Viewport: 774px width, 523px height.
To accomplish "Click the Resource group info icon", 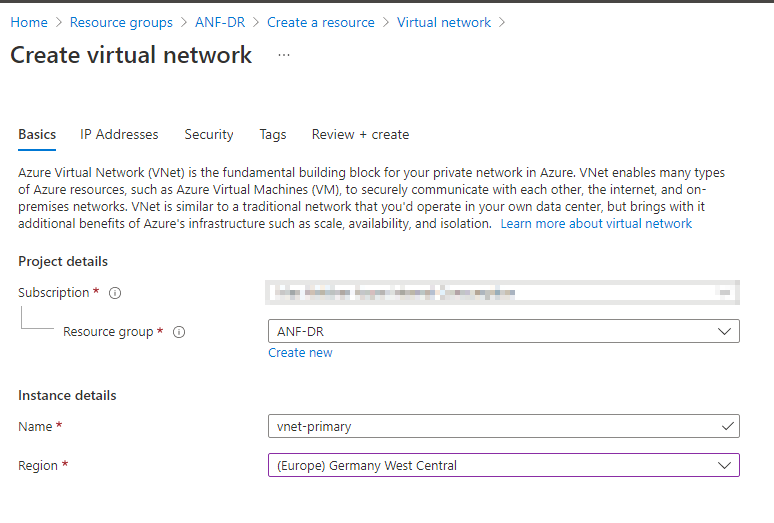I will 179,332.
